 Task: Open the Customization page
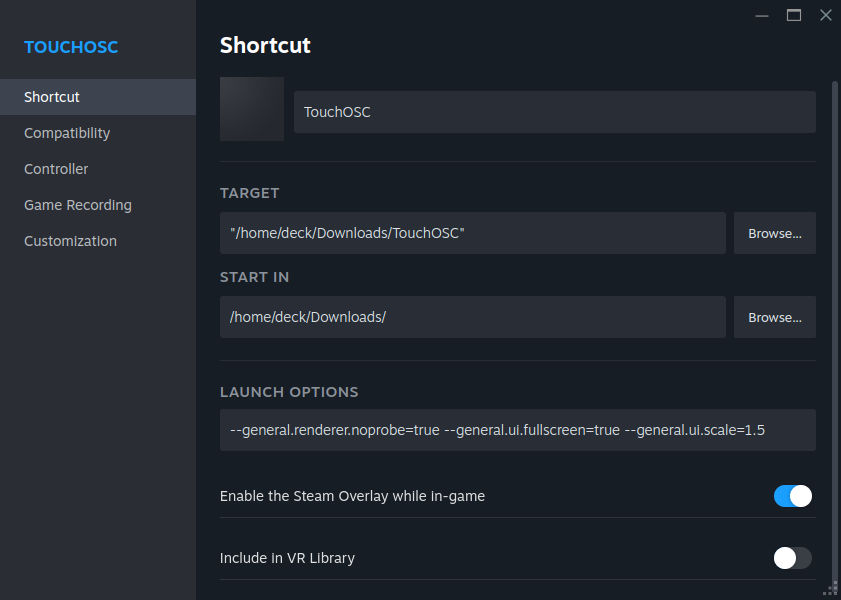[70, 241]
